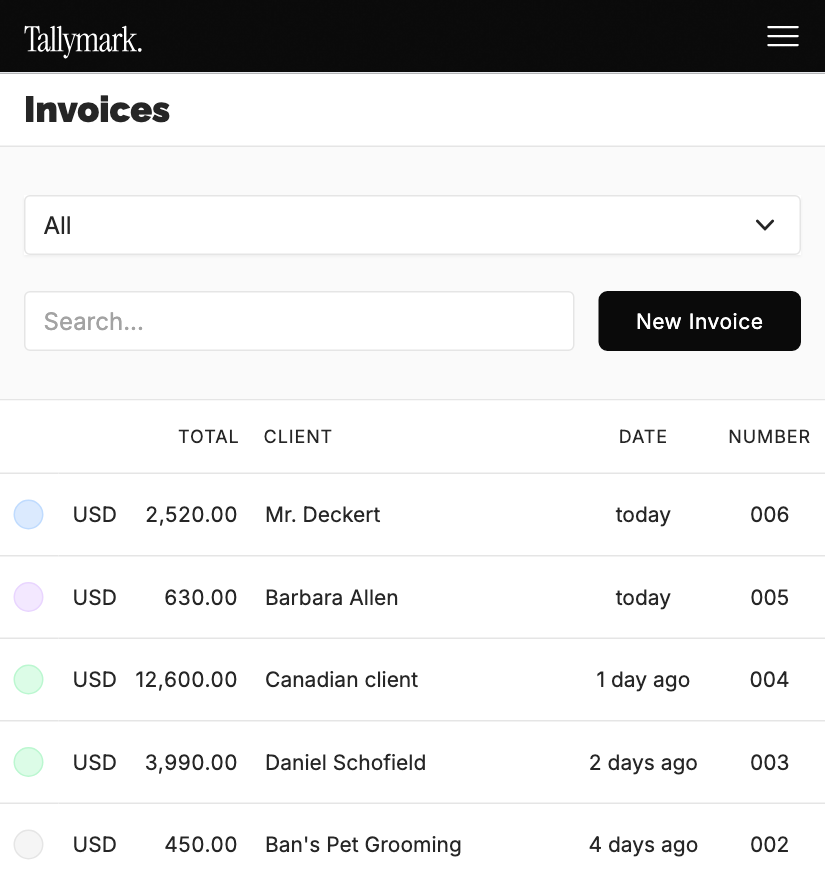Viewport: 825px width, 885px height.
Task: Select the 630.00 total amount
Action: pos(200,598)
